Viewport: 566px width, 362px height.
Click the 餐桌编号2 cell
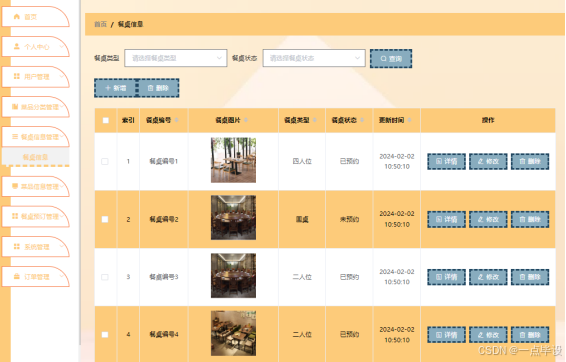[164, 219]
